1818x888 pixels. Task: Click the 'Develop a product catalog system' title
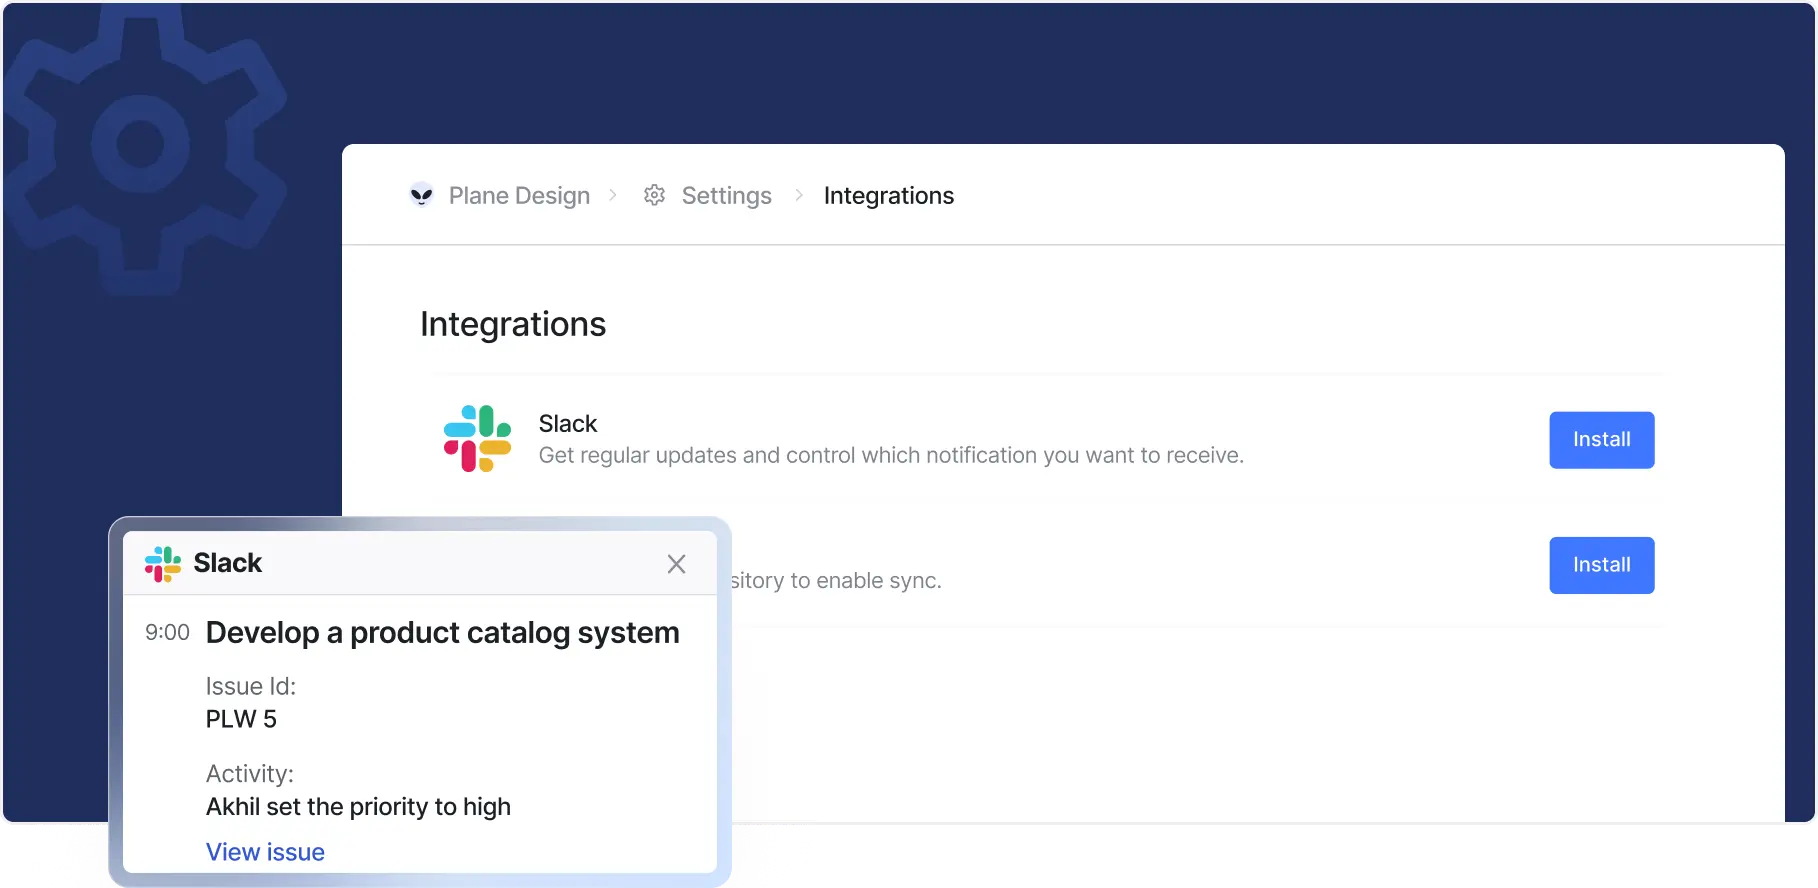pos(442,633)
